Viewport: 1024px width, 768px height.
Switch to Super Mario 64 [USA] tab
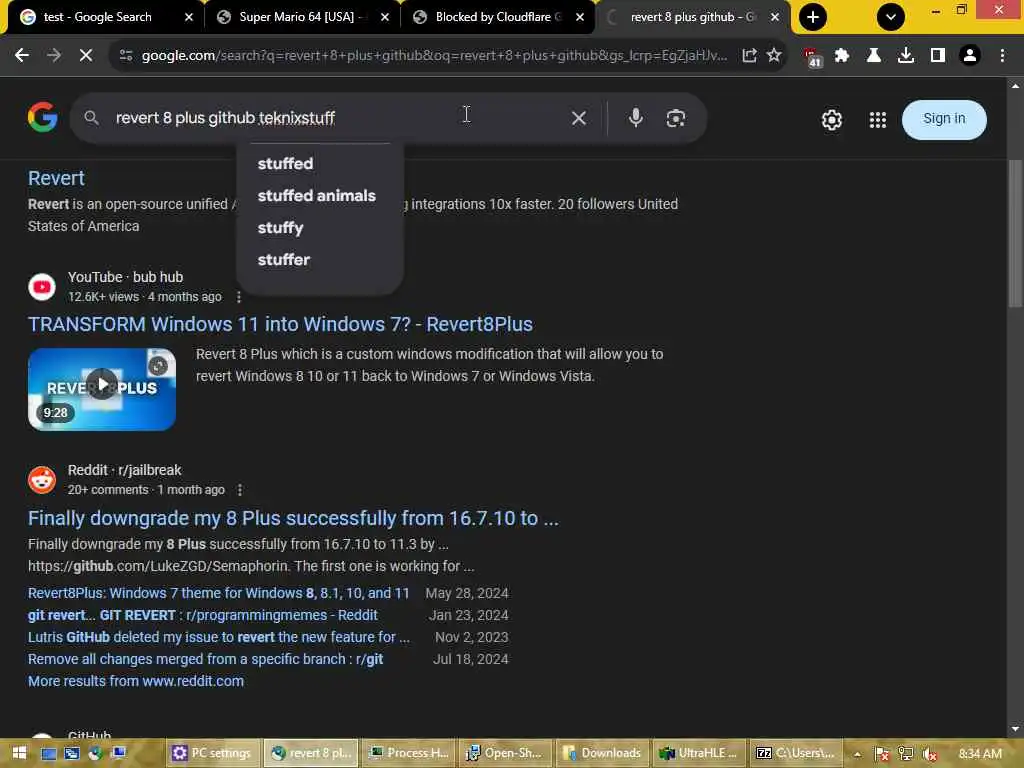click(x=297, y=17)
